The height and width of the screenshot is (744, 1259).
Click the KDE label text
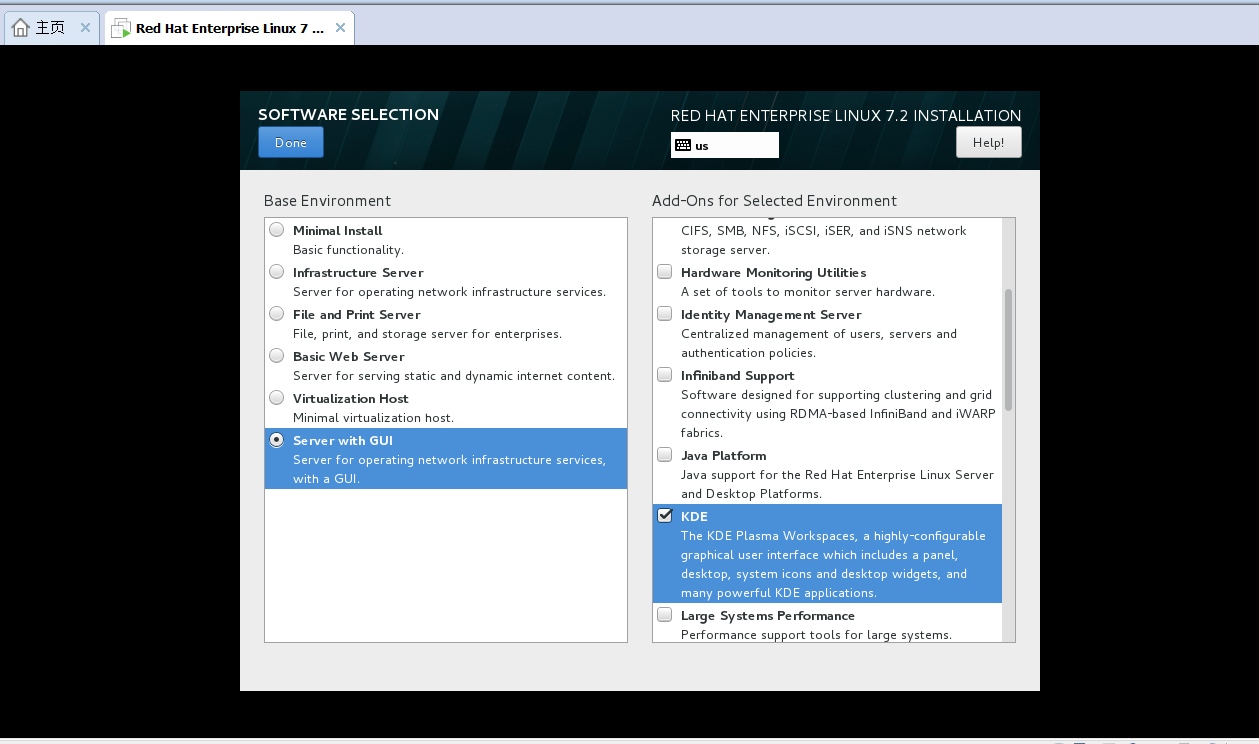[x=694, y=517]
